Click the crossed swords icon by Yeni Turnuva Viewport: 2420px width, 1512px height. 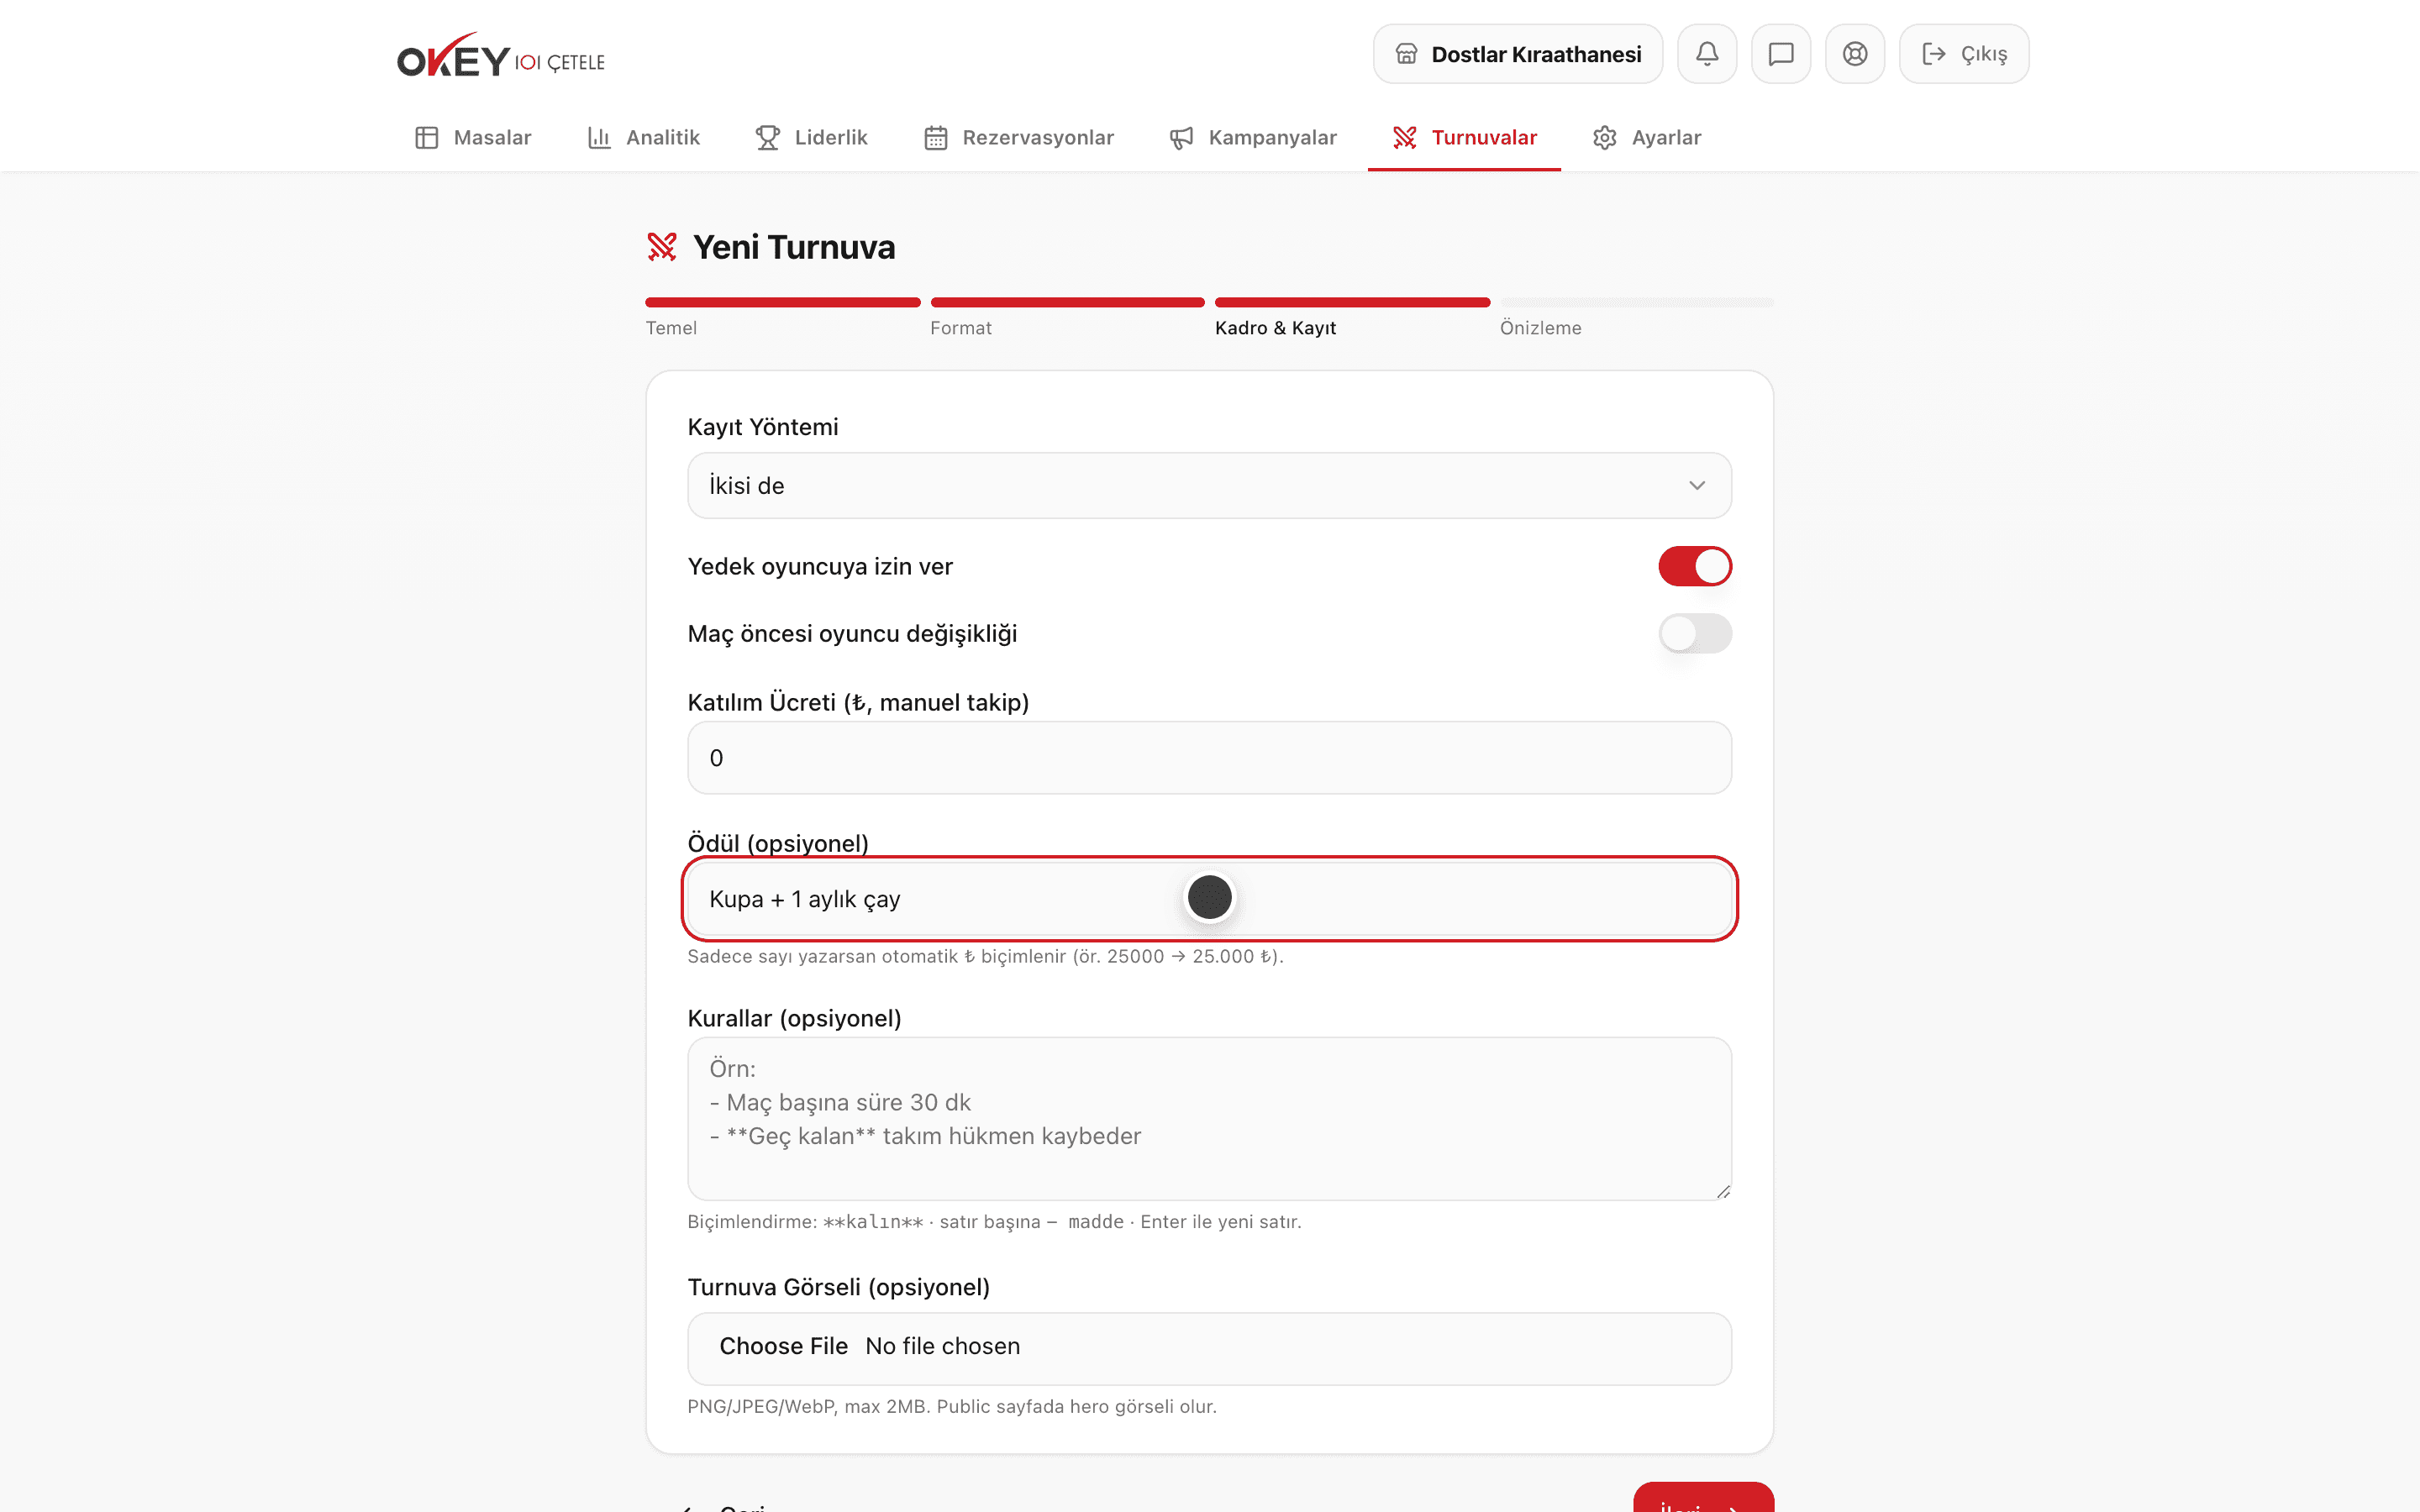click(x=662, y=247)
